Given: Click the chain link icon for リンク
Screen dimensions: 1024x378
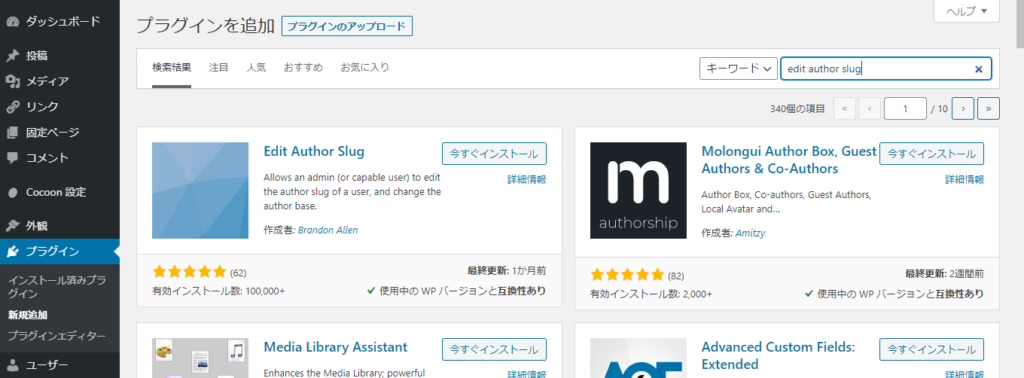Looking at the screenshot, I should click(x=12, y=107).
